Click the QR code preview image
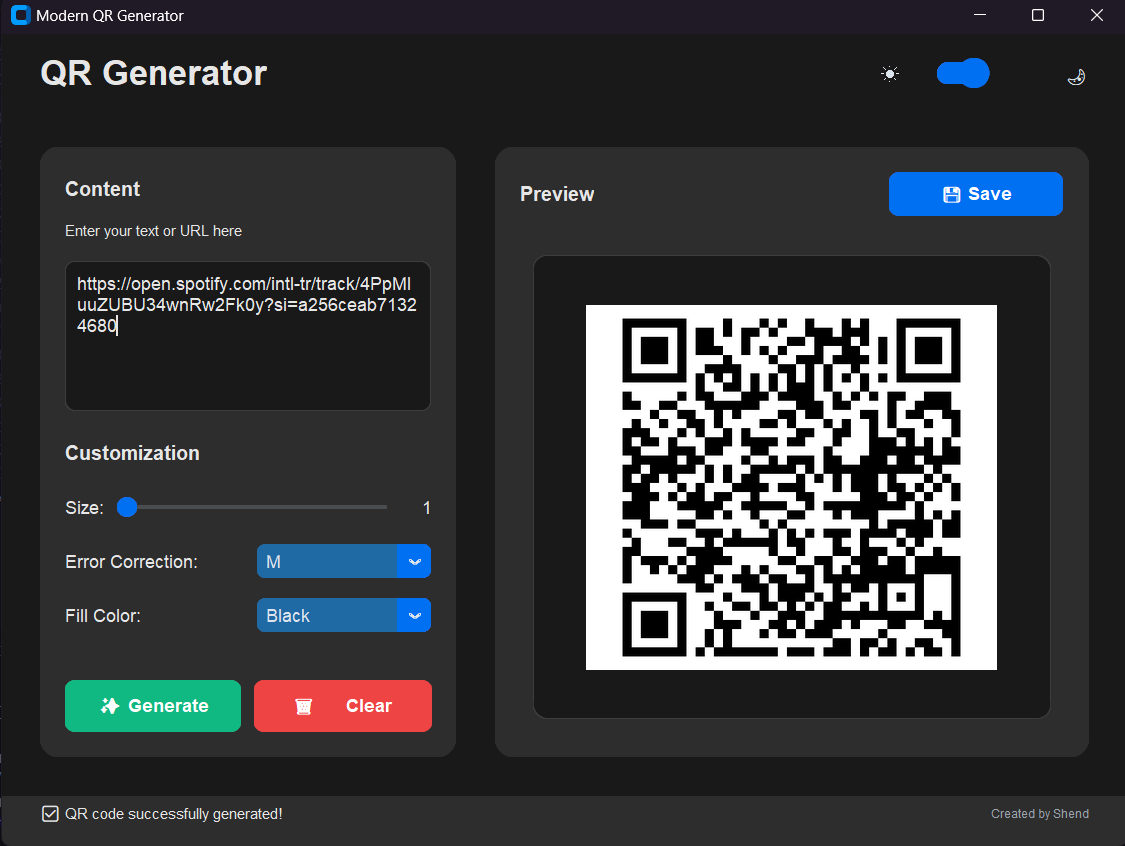Image resolution: width=1125 pixels, height=846 pixels. pyautogui.click(x=791, y=487)
